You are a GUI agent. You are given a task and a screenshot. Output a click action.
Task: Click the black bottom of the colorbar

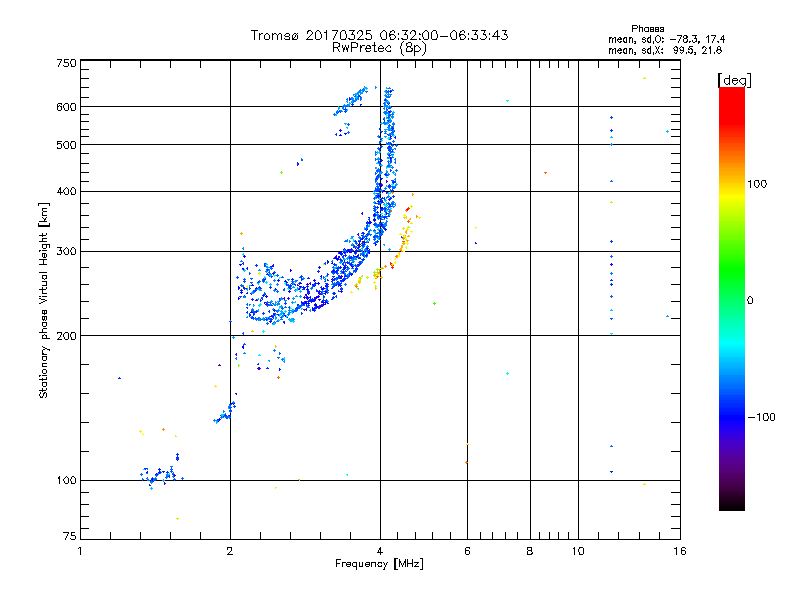(x=732, y=503)
